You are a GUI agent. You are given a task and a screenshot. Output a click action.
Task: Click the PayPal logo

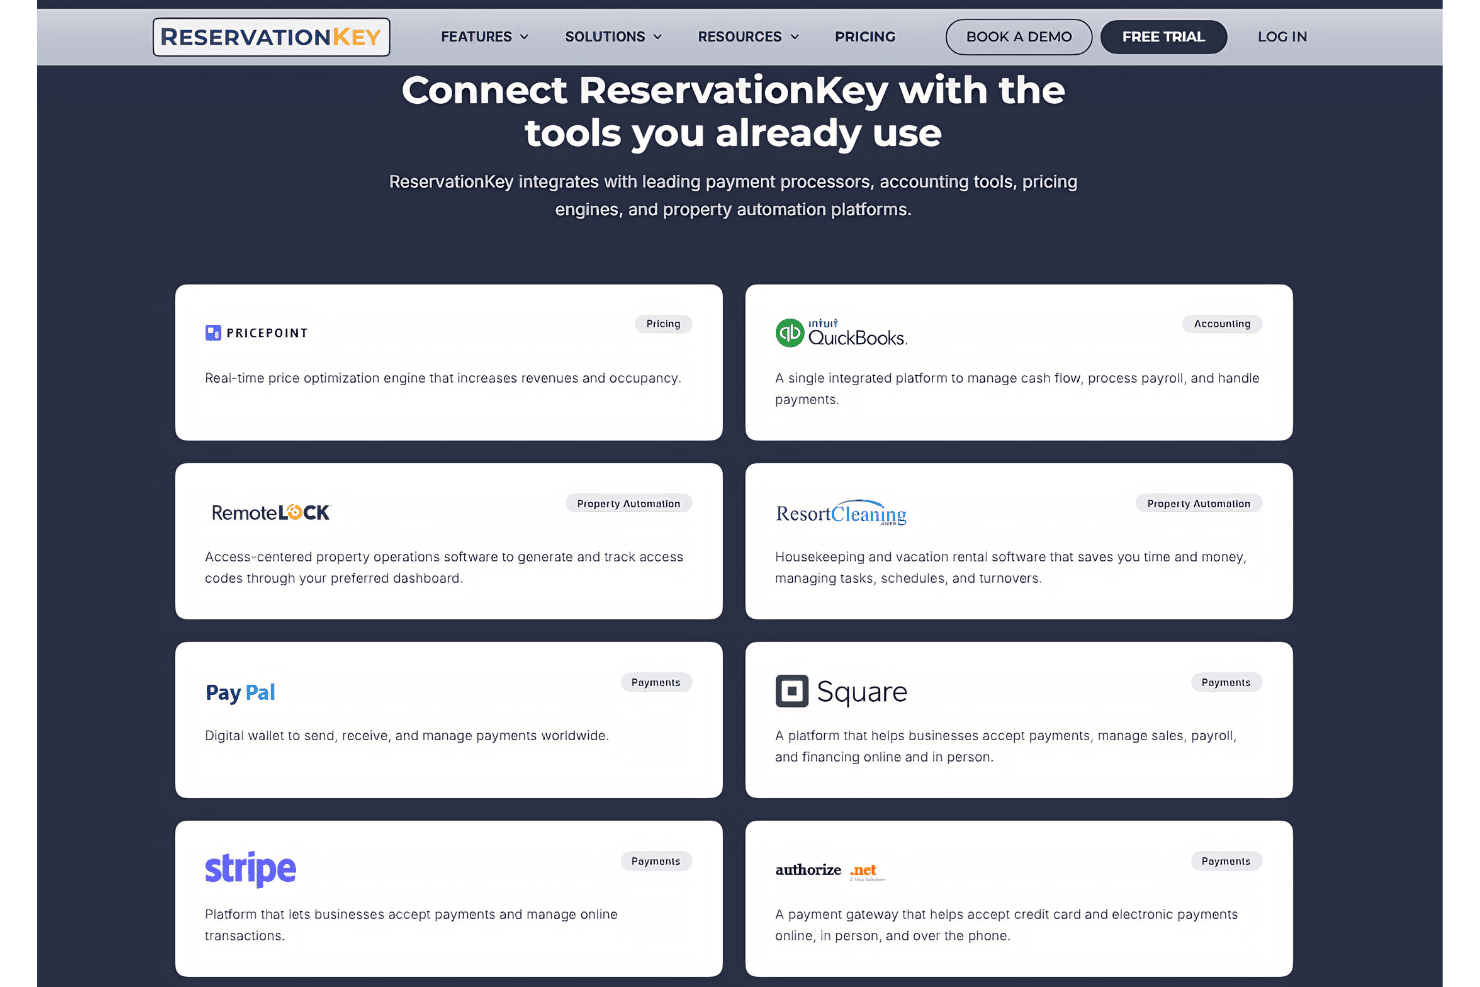(x=240, y=693)
